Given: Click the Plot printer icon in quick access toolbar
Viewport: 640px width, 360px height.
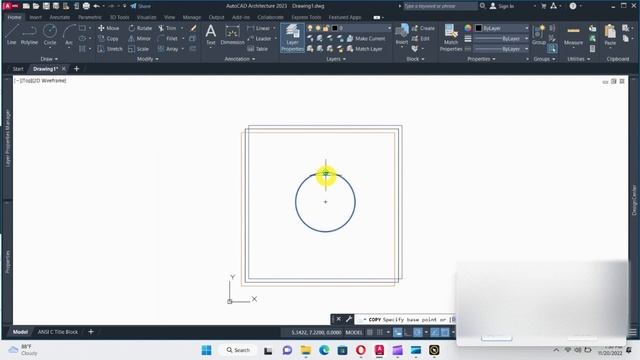Looking at the screenshot, I should click(86, 6).
